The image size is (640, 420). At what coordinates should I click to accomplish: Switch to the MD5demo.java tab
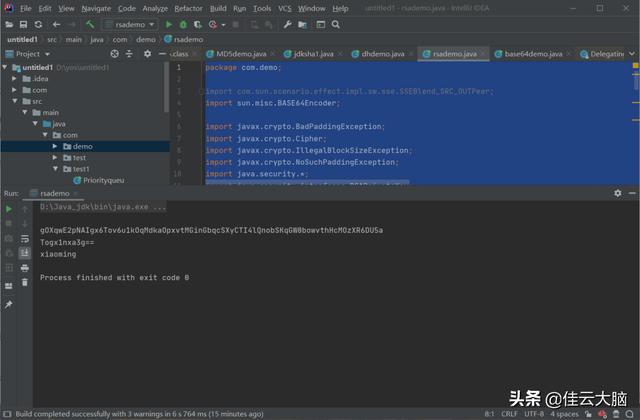point(241,54)
